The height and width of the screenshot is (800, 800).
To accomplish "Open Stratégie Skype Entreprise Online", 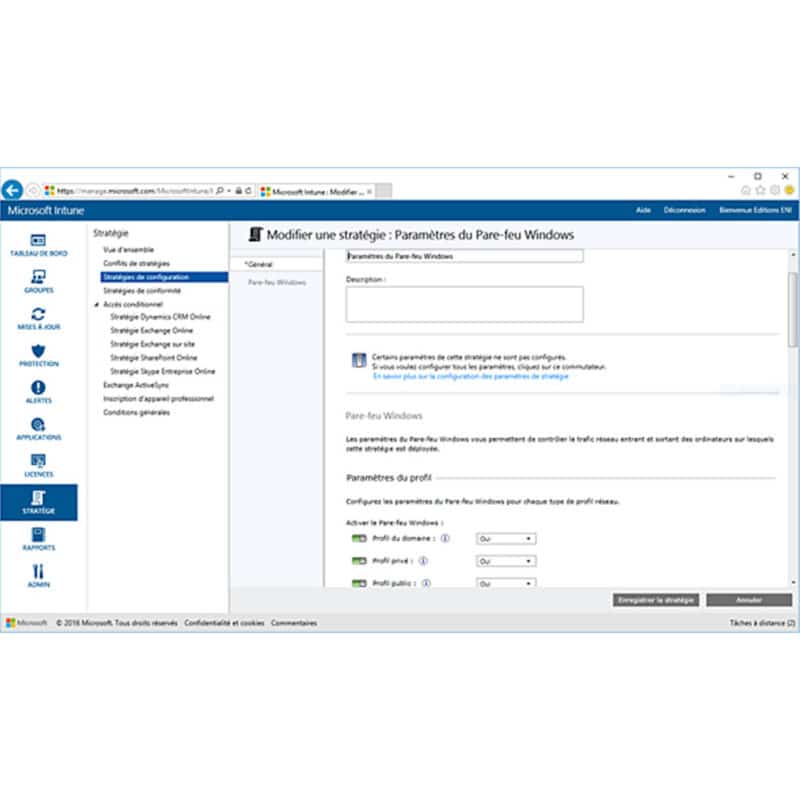I will [163, 371].
